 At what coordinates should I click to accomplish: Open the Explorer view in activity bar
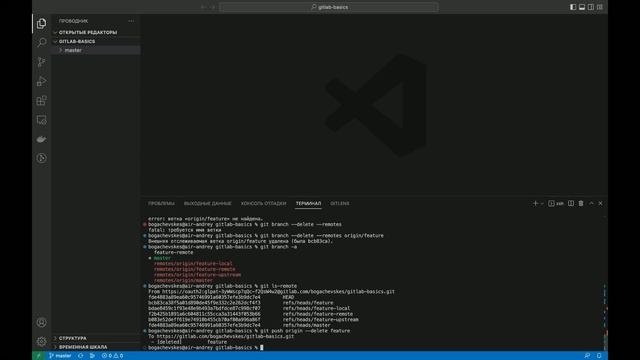click(41, 24)
